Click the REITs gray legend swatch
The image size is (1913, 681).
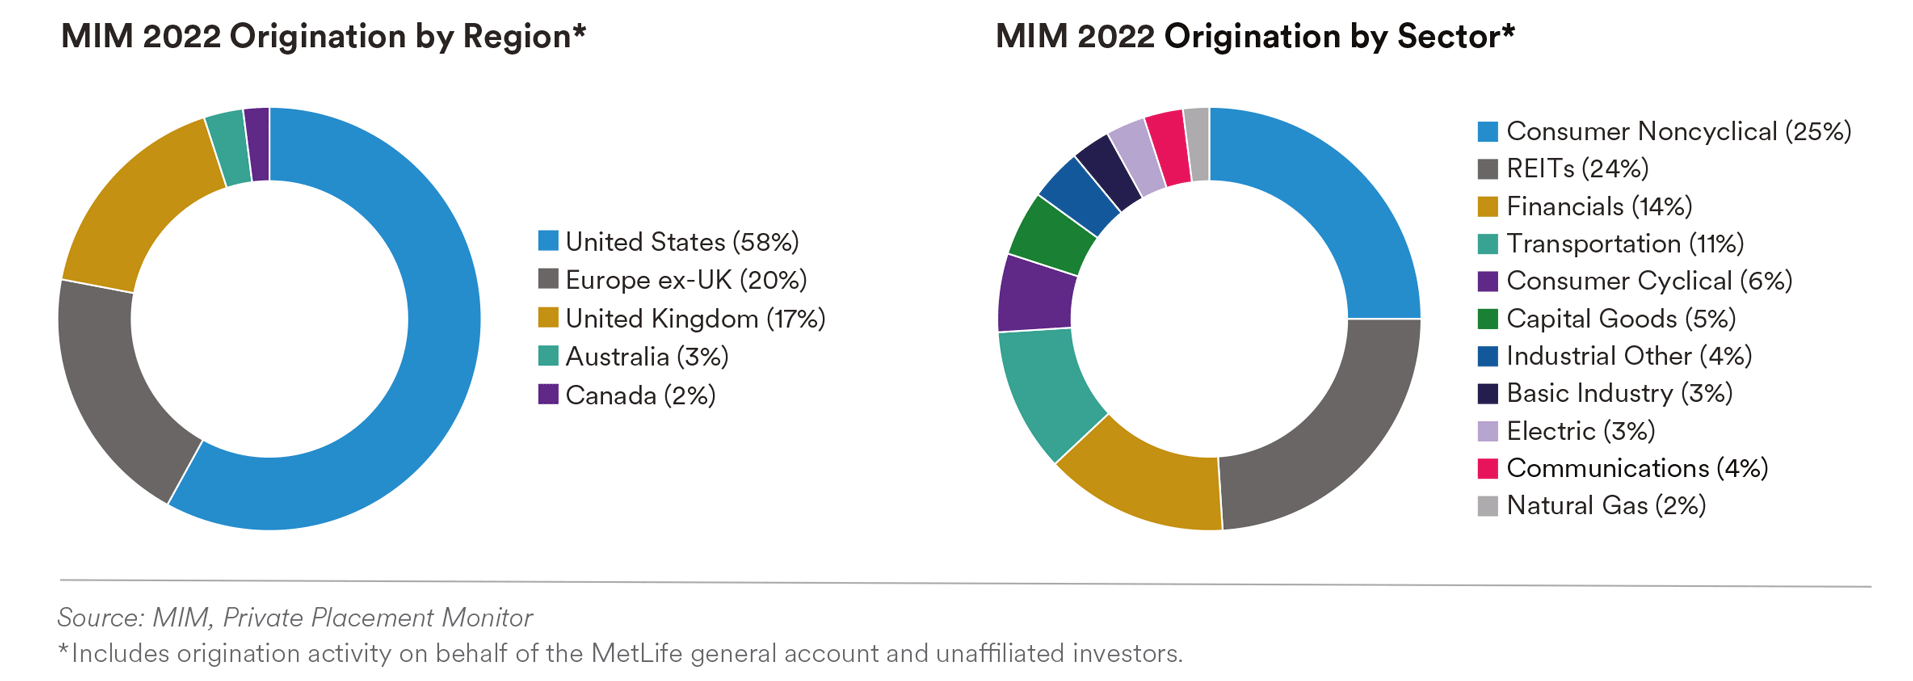point(1488,169)
